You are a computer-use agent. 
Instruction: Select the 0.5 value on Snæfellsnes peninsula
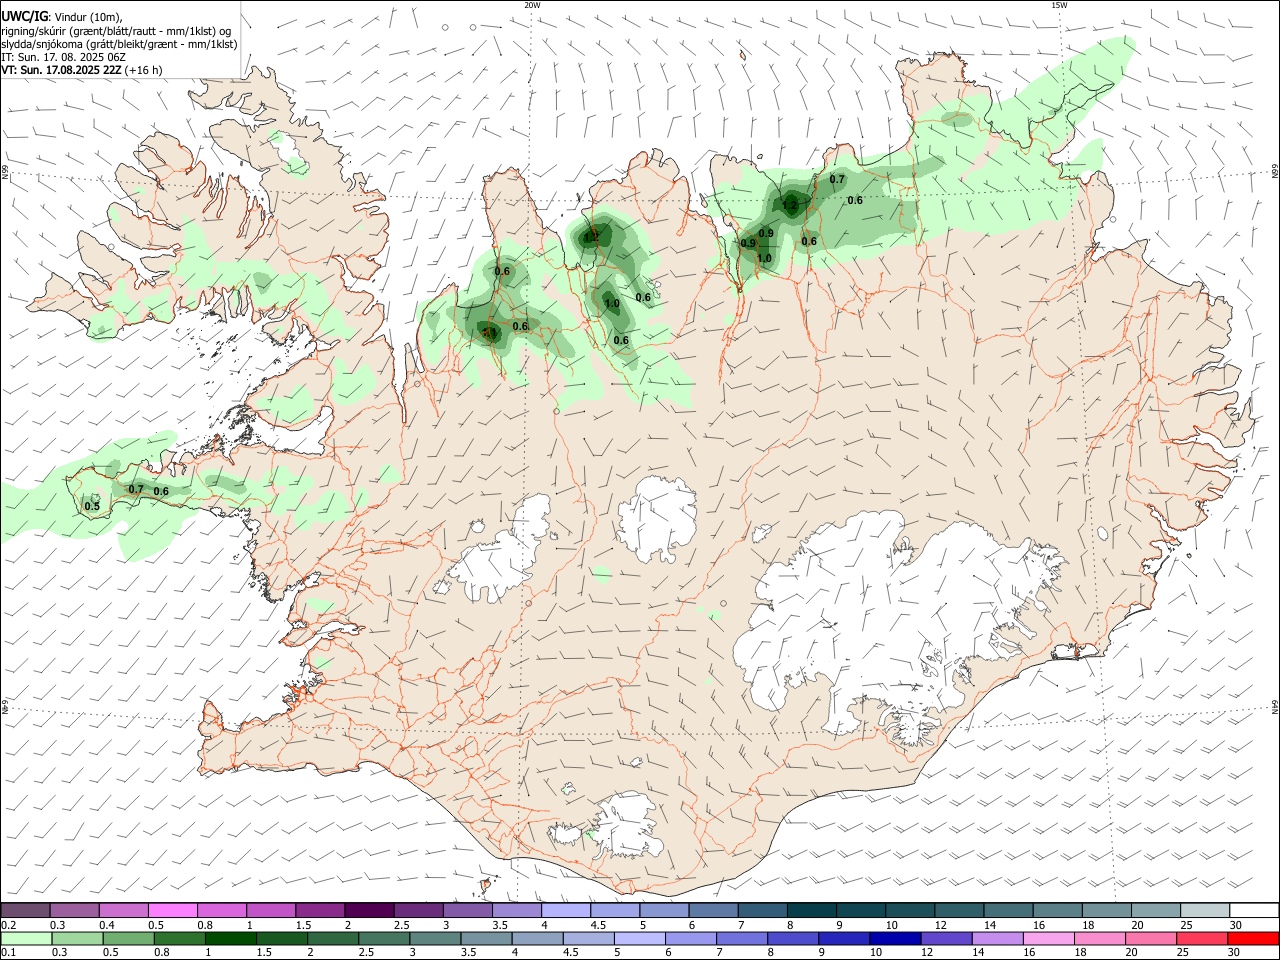(92, 506)
